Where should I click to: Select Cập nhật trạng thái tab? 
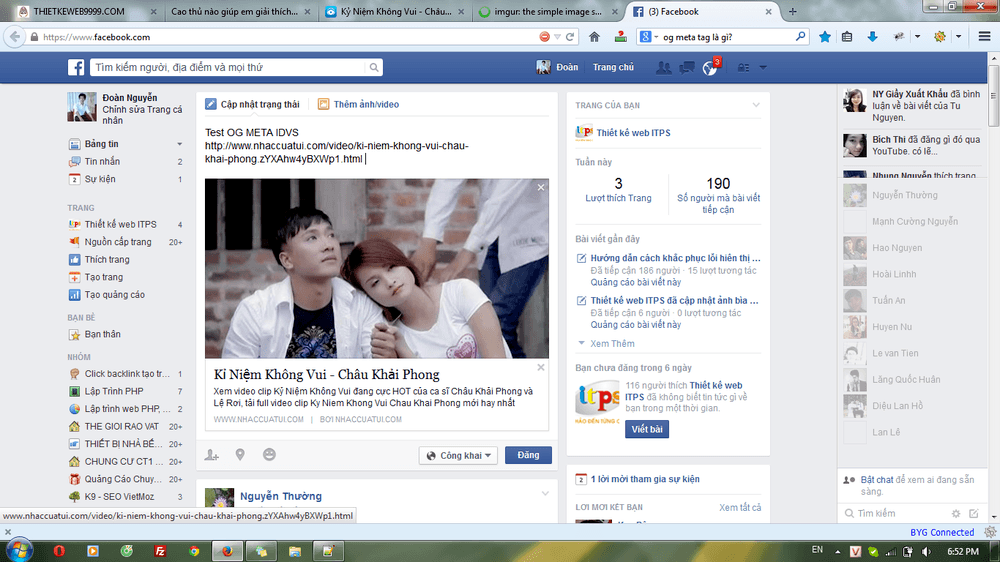(252, 104)
